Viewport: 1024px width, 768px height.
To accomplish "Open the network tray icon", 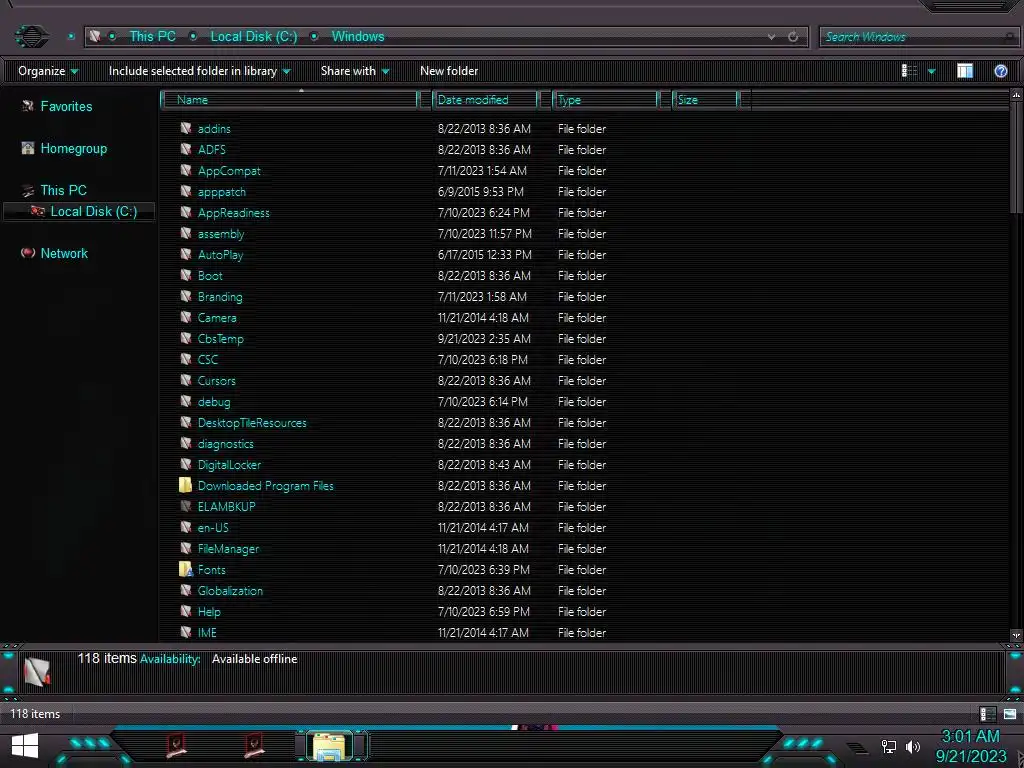I will [x=888, y=746].
